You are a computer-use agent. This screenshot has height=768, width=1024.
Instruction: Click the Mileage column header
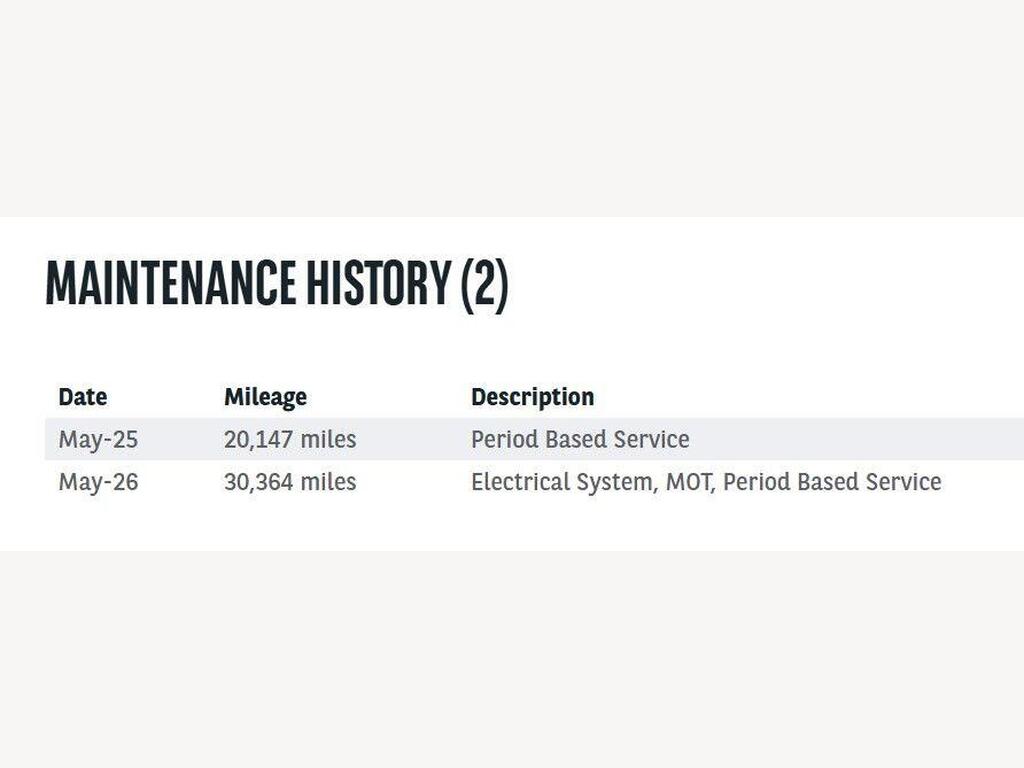[265, 398]
